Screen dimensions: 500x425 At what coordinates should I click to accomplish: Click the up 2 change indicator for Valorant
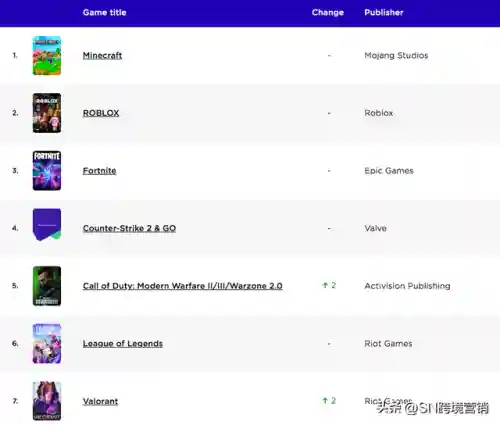pos(329,401)
